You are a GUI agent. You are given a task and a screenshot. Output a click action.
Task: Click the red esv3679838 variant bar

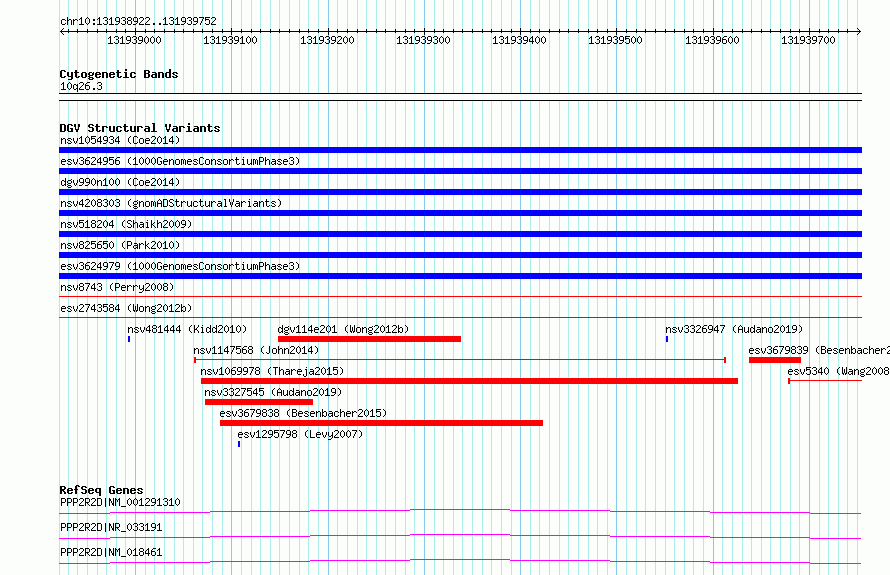click(381, 423)
